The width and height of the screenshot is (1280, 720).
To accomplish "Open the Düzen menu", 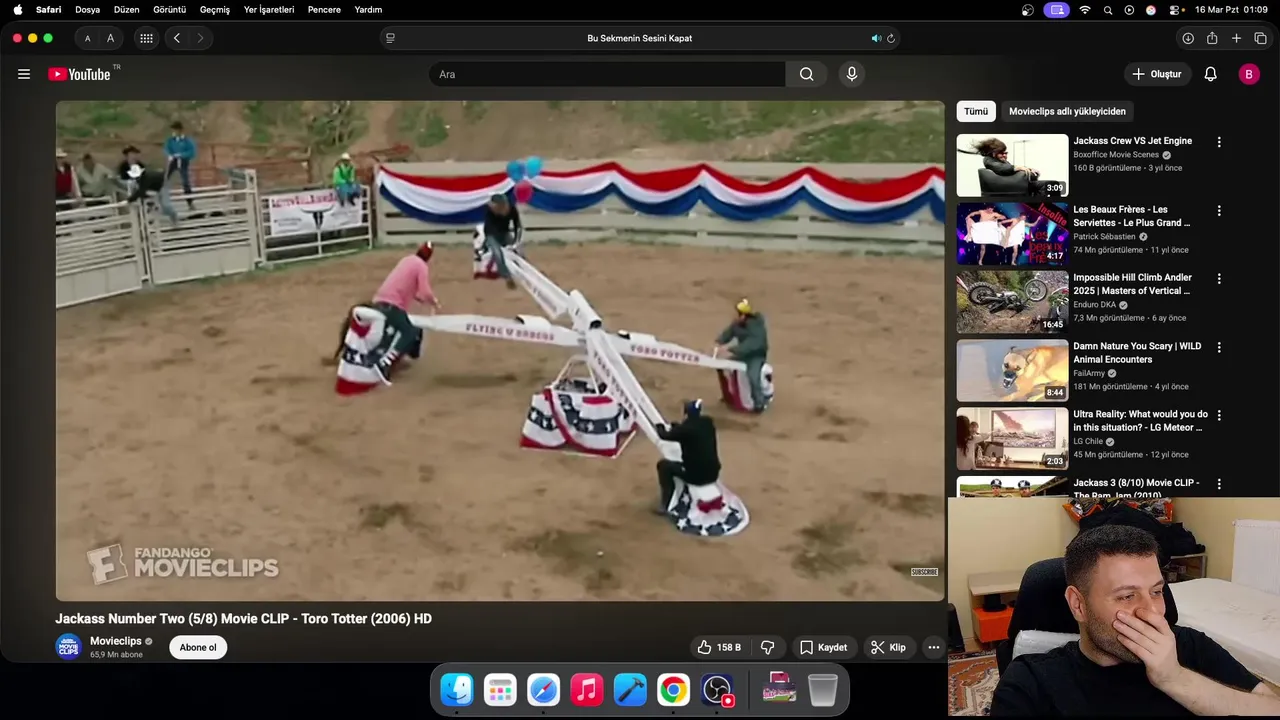I will [127, 10].
